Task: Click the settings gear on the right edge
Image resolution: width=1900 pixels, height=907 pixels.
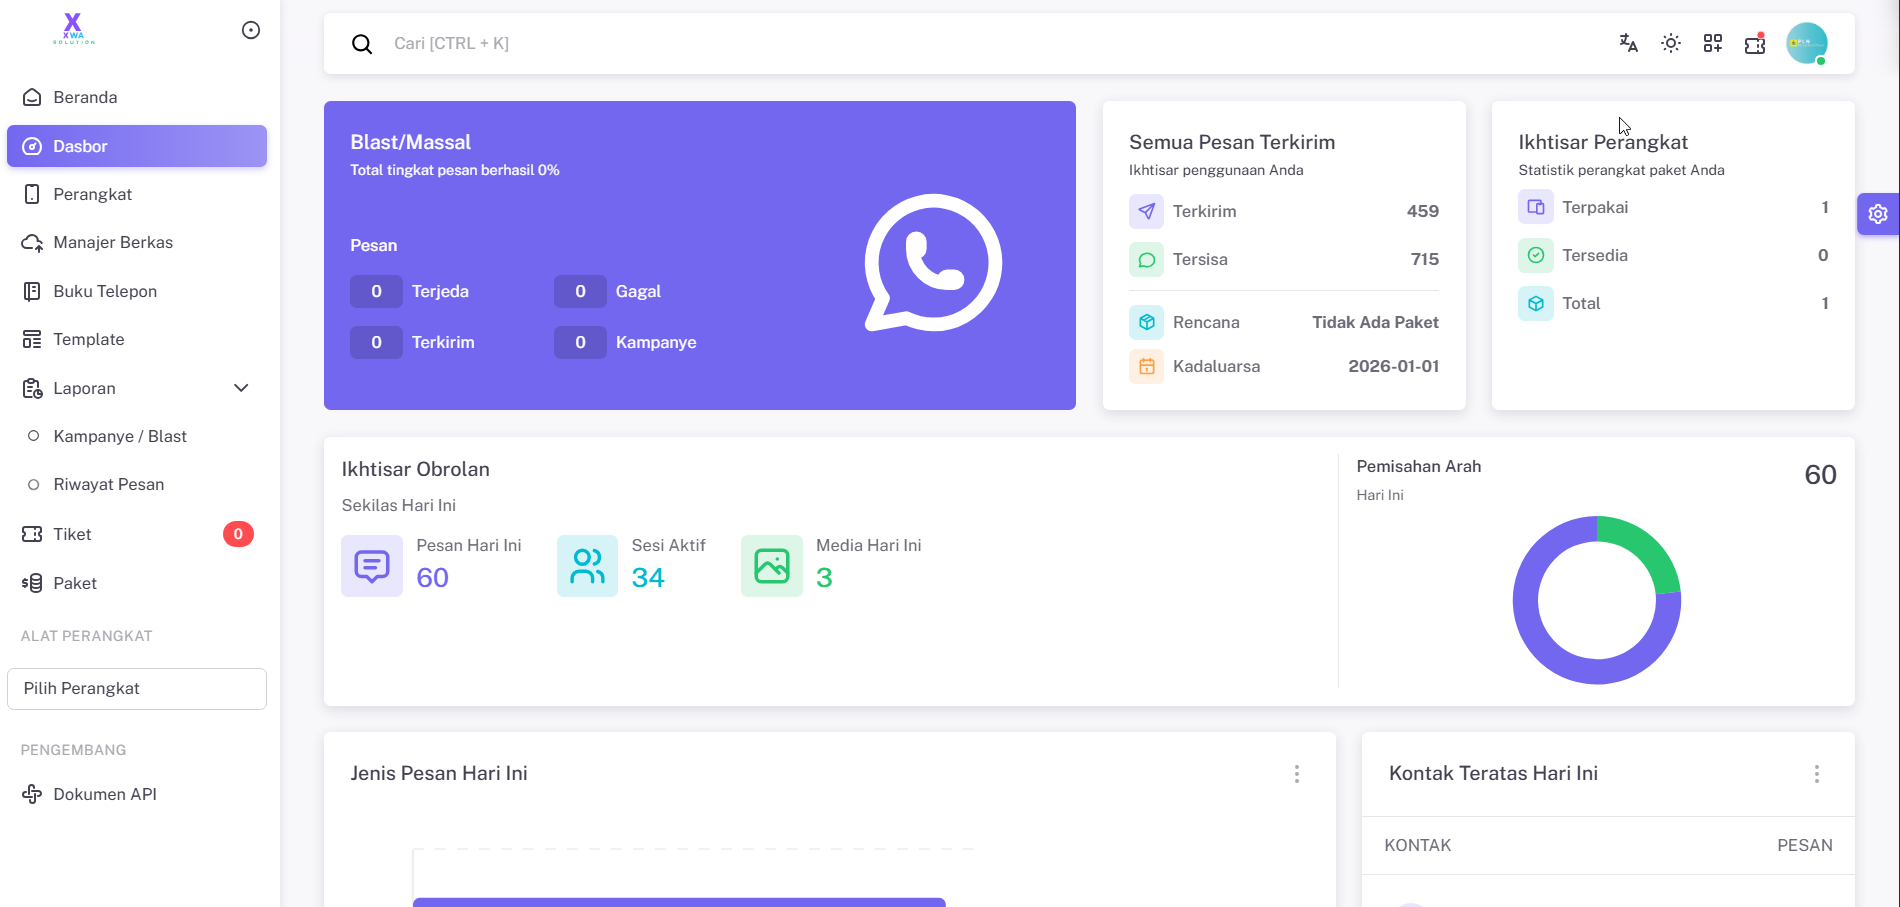Action: pyautogui.click(x=1878, y=213)
